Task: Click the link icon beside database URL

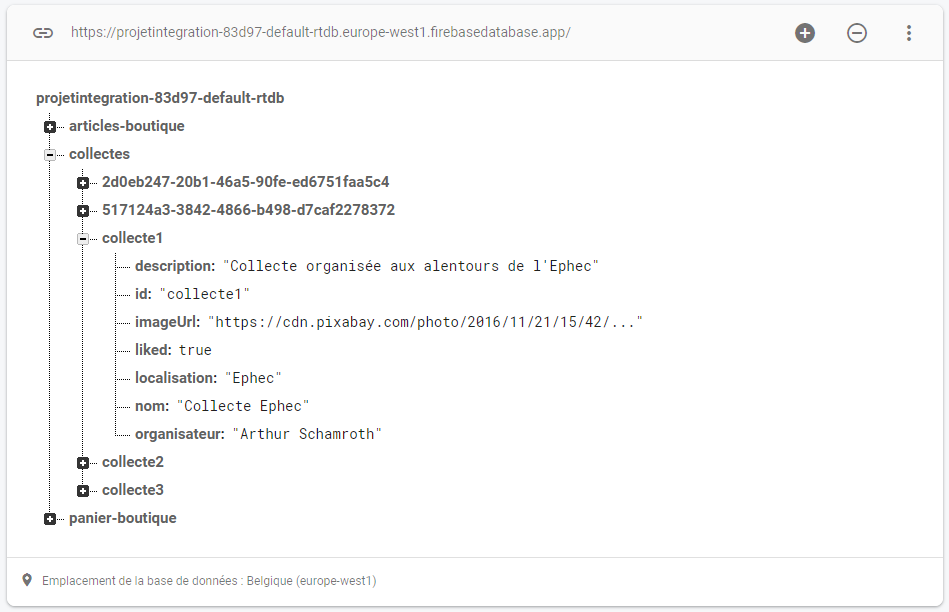Action: [43, 33]
